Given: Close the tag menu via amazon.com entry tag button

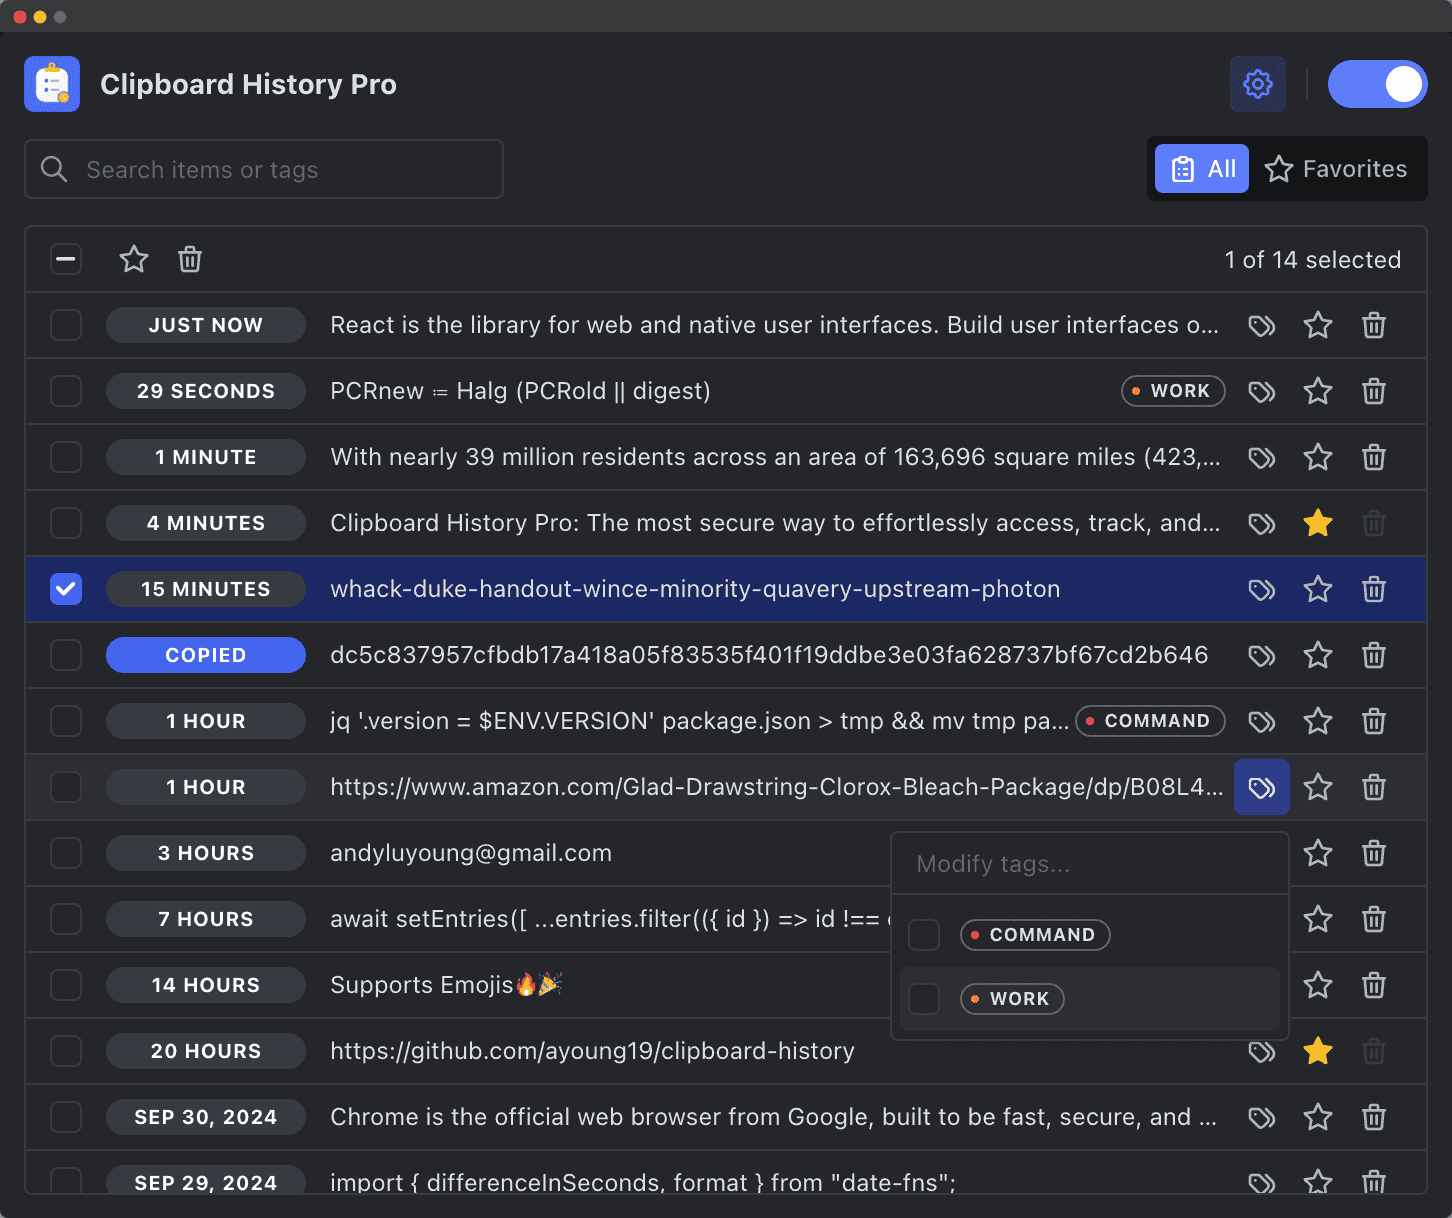Looking at the screenshot, I should click(x=1262, y=787).
